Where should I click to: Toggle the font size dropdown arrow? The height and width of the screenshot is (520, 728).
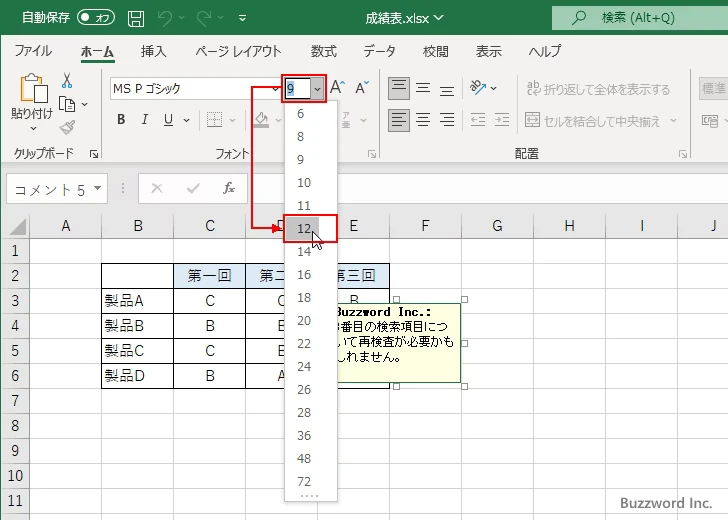pos(318,88)
